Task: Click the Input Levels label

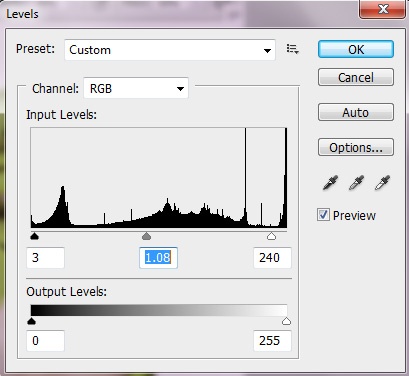Action: point(62,115)
